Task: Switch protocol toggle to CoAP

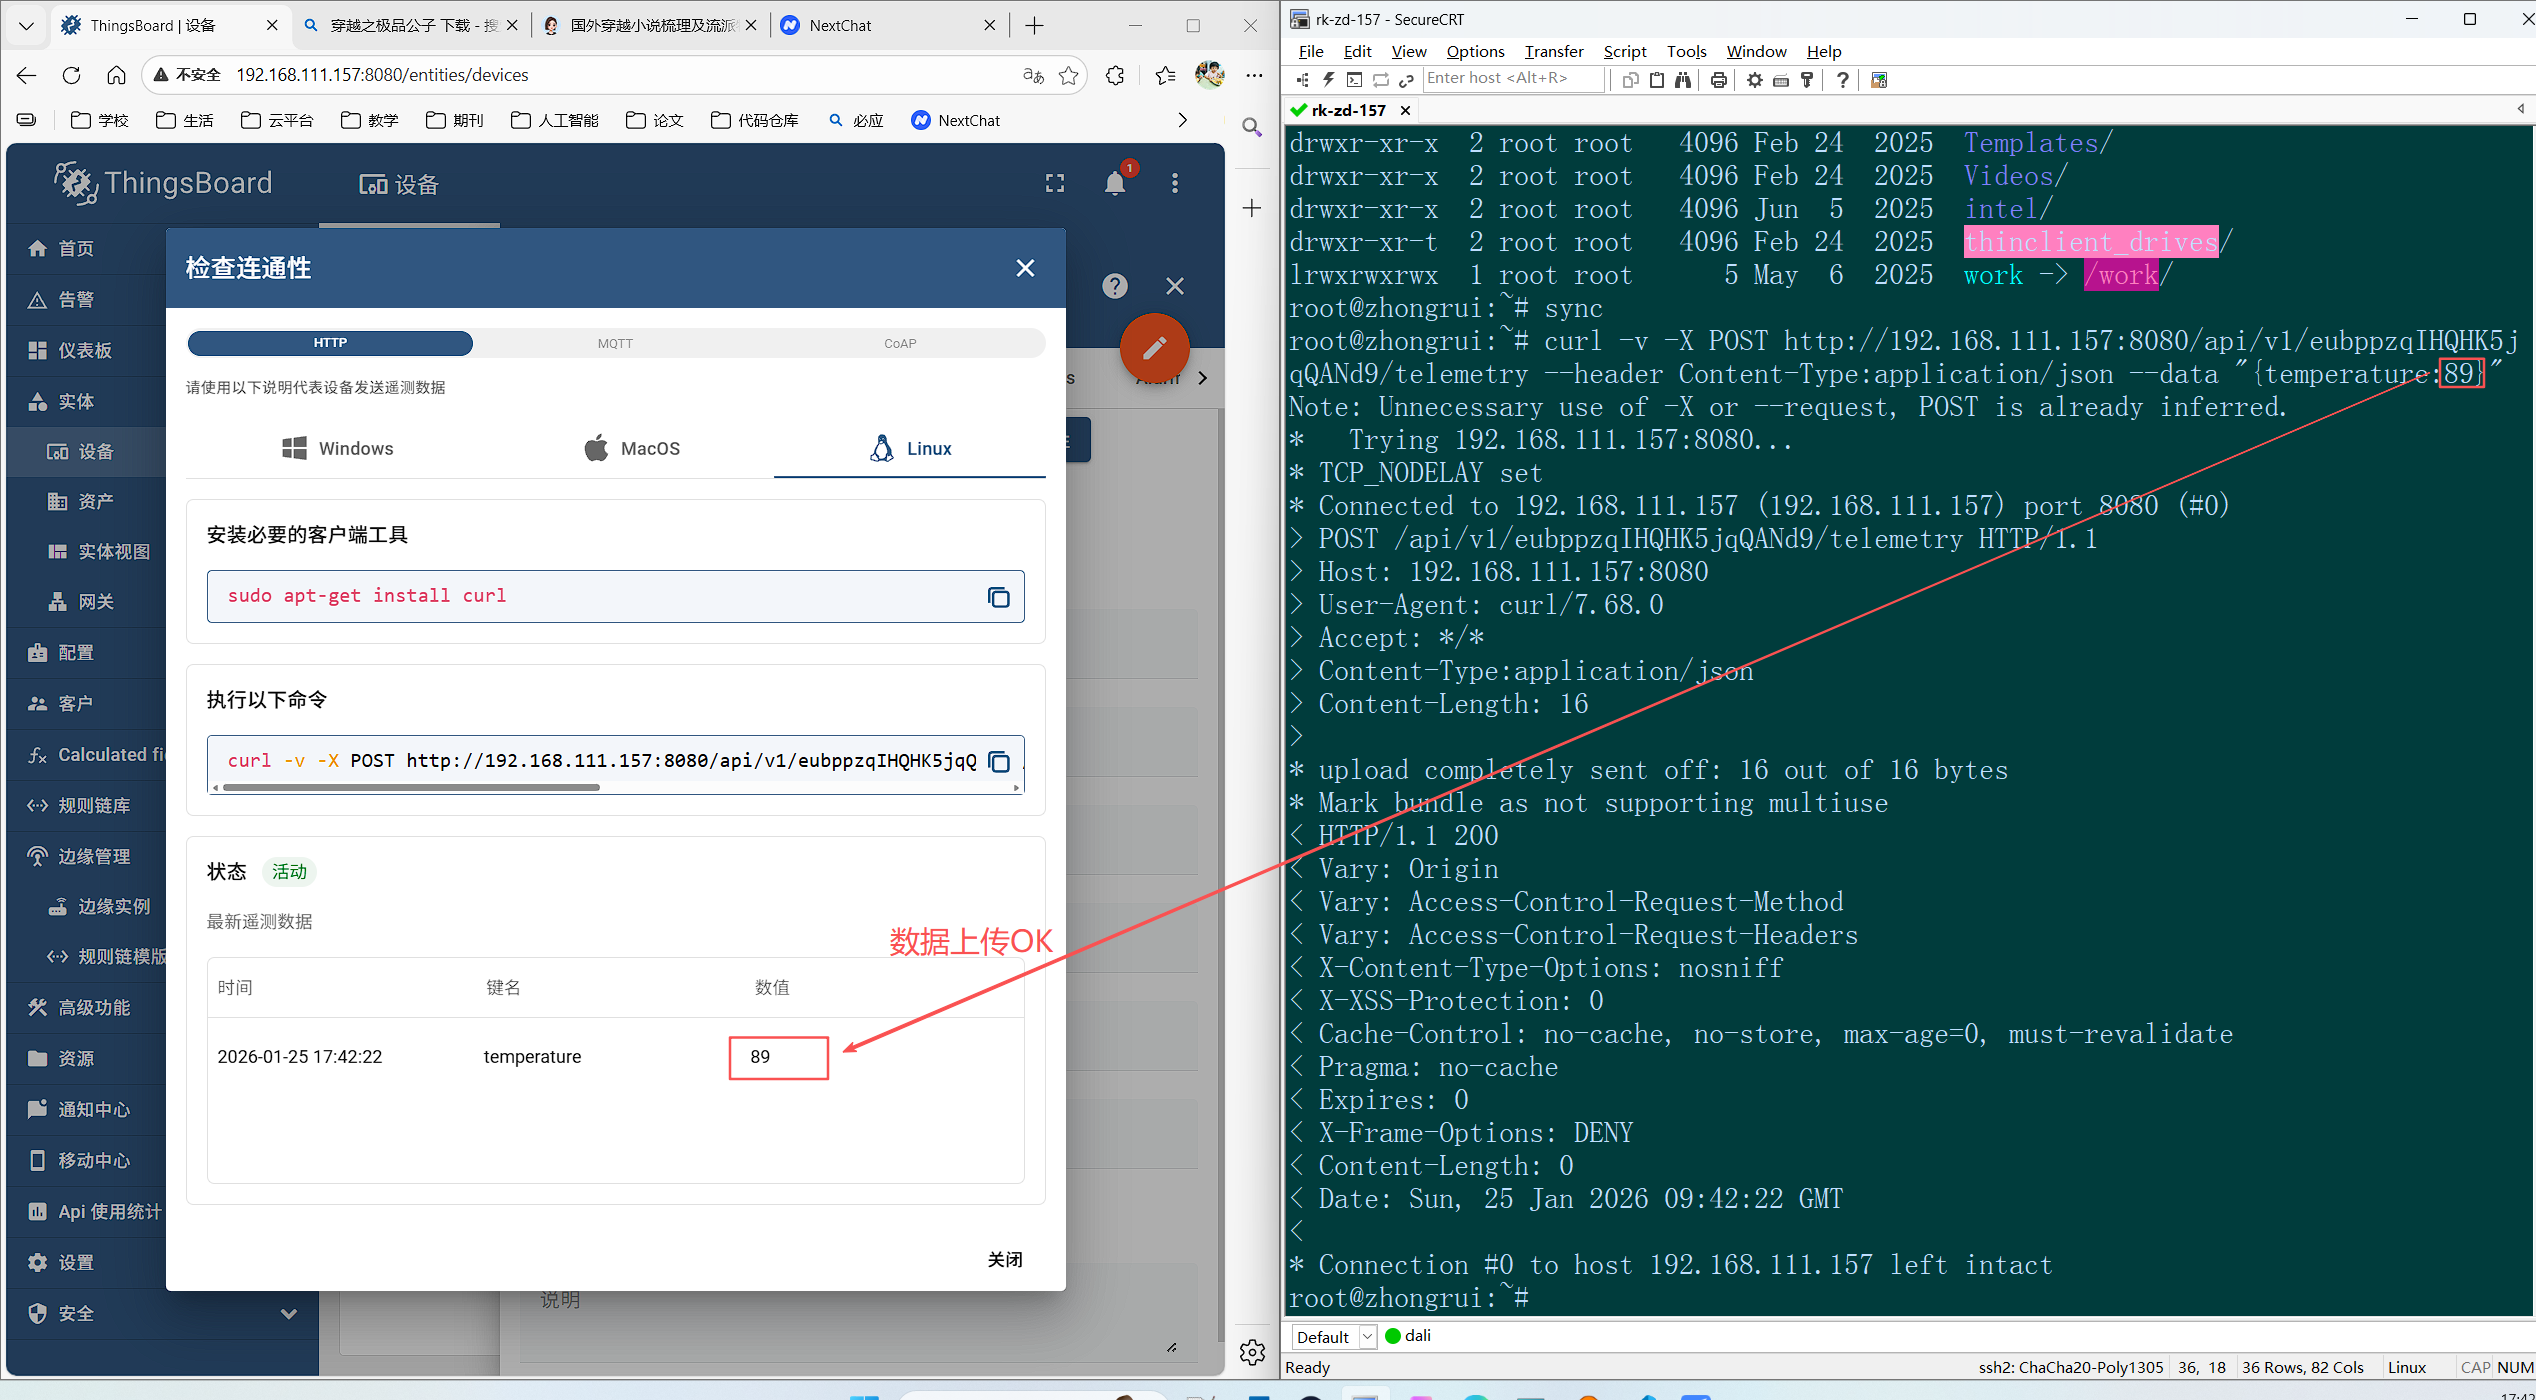Action: pos(900,343)
